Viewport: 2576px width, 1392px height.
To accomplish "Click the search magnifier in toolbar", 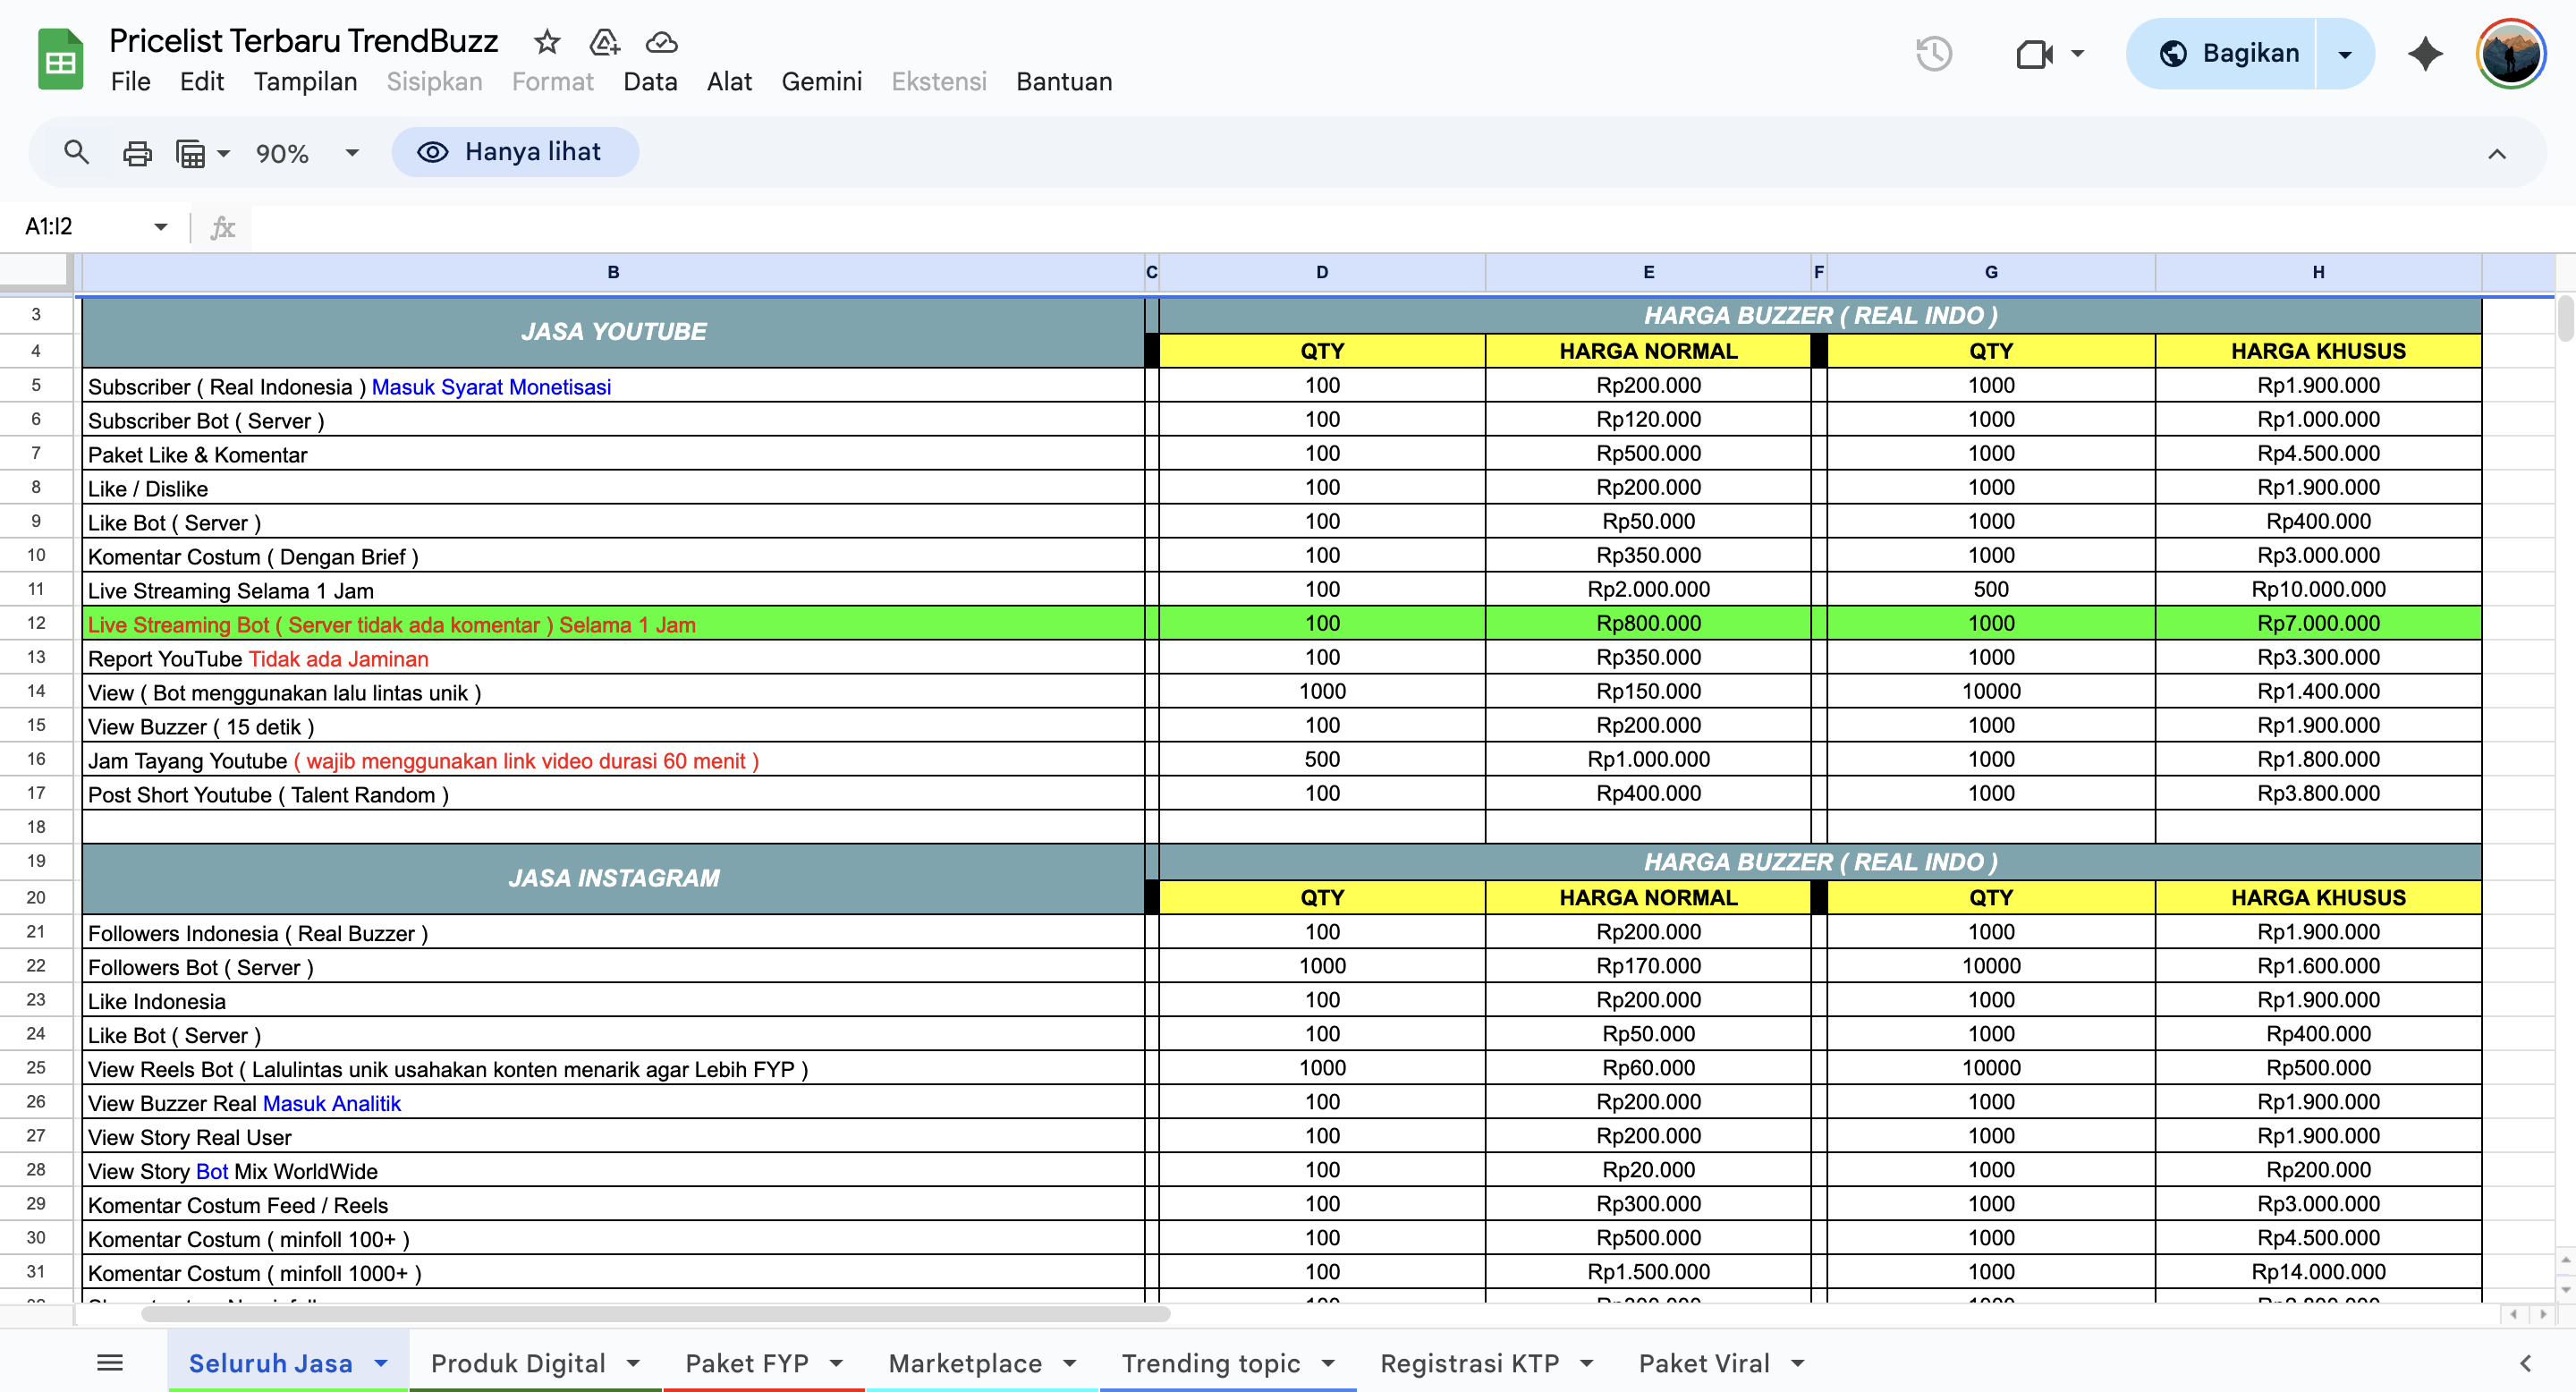I will [76, 152].
